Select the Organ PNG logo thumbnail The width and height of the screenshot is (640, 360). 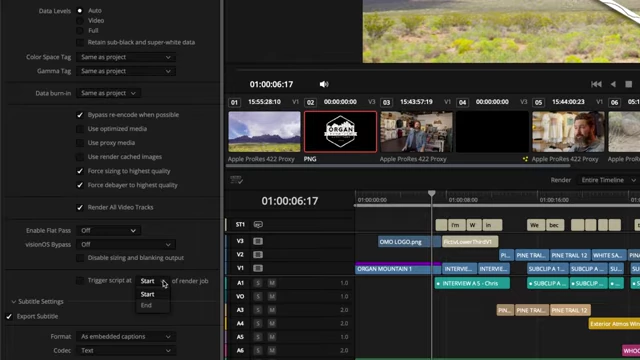[x=340, y=131]
